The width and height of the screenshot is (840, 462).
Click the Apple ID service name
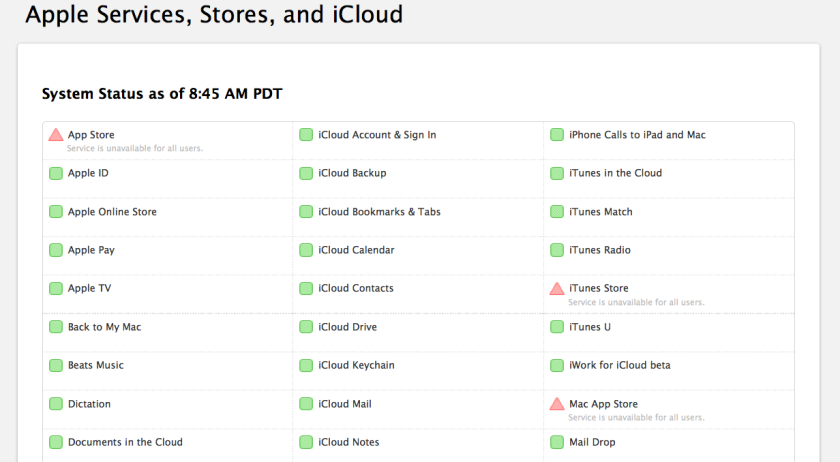click(88, 173)
